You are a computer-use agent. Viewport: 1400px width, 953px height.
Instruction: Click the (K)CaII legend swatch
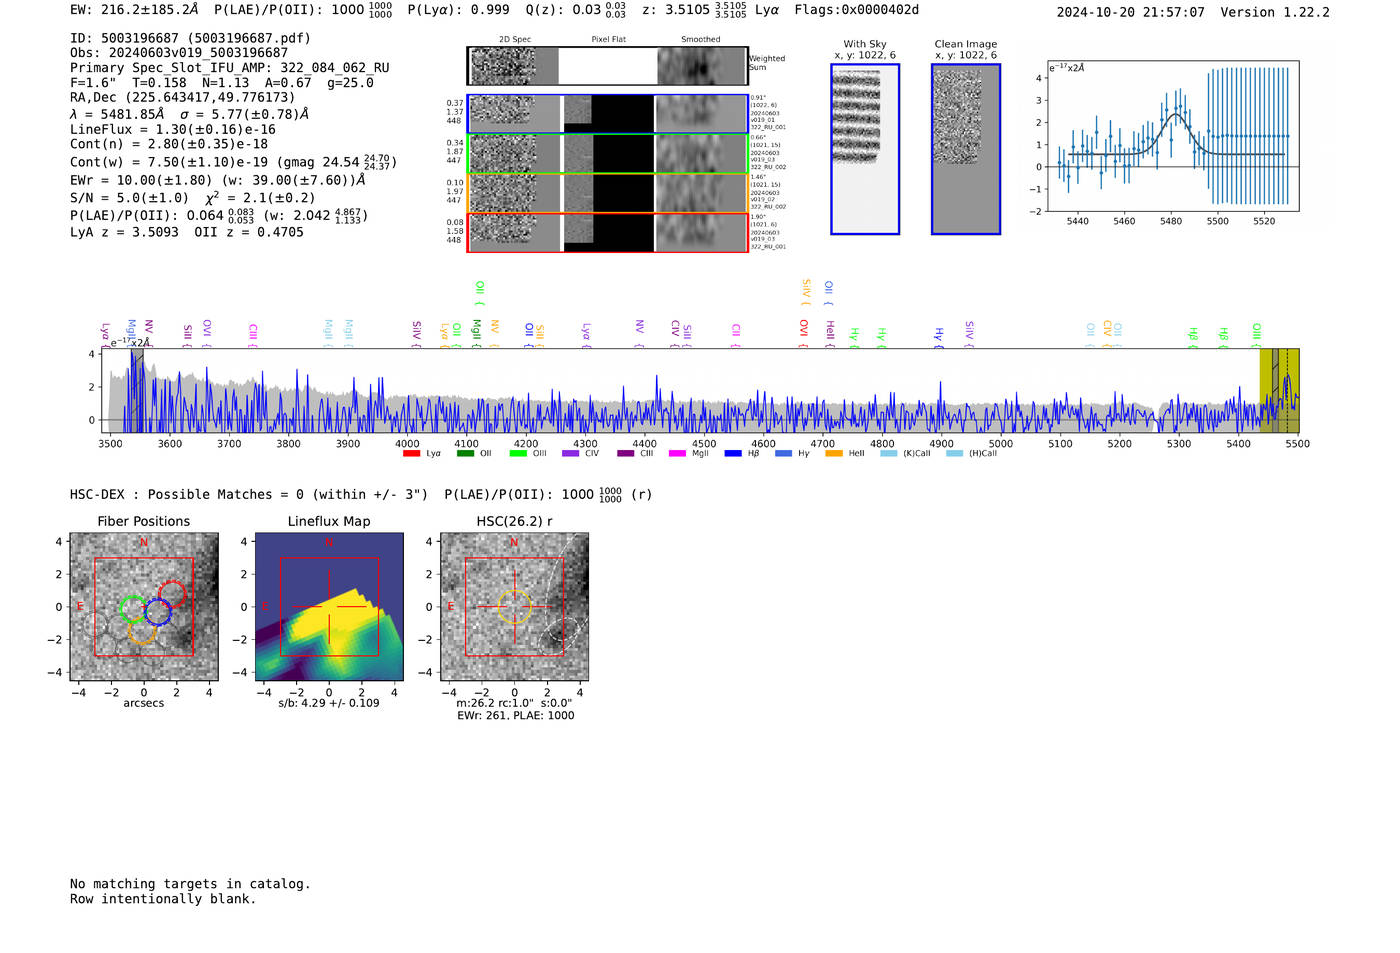[888, 454]
